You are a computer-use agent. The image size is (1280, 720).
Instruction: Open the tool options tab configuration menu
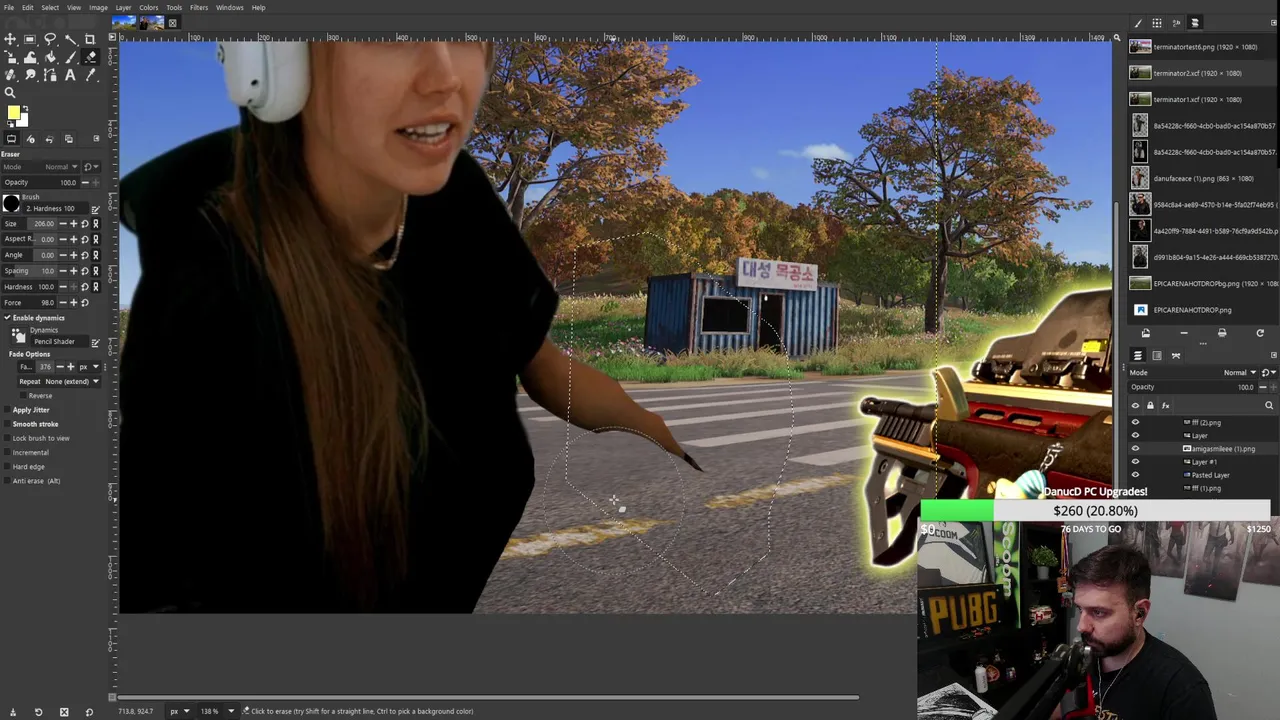tap(96, 139)
